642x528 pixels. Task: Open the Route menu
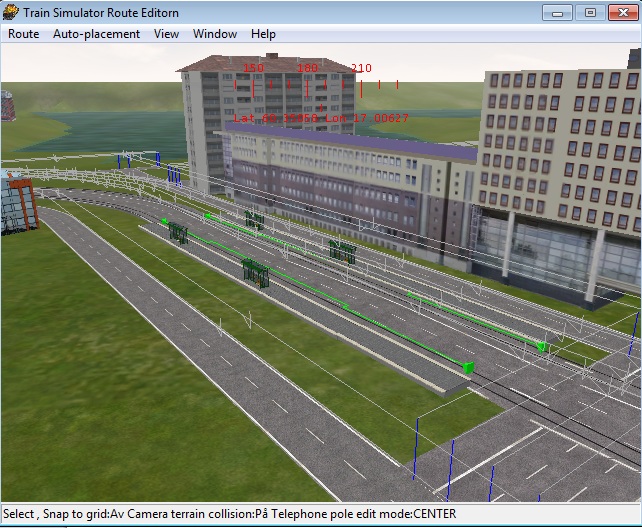point(24,34)
